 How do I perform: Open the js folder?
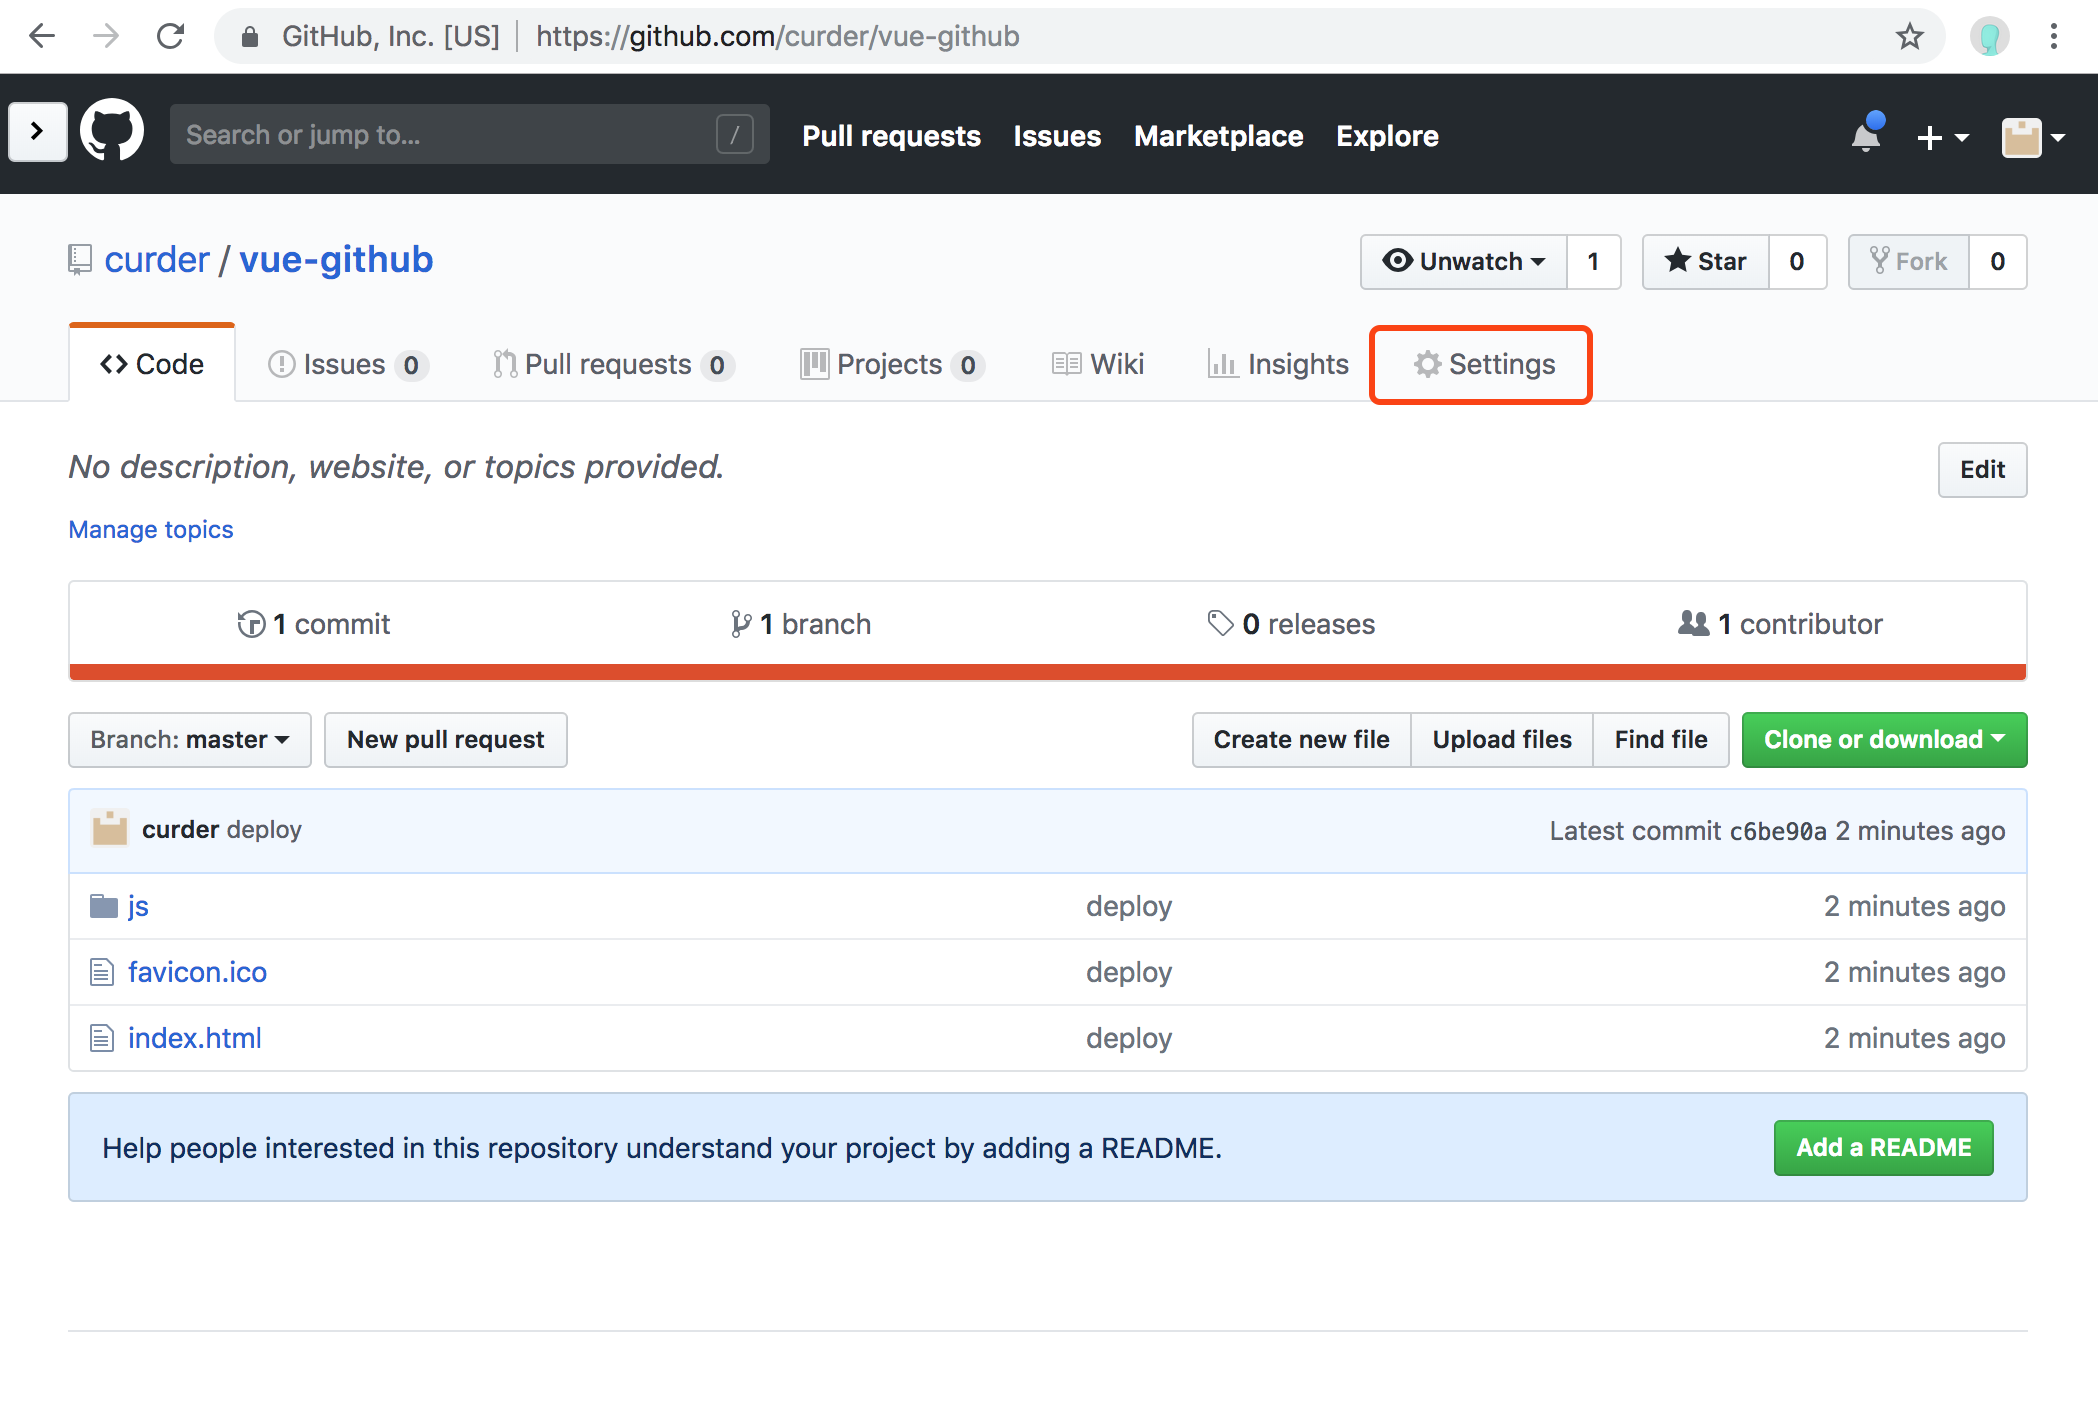point(138,906)
